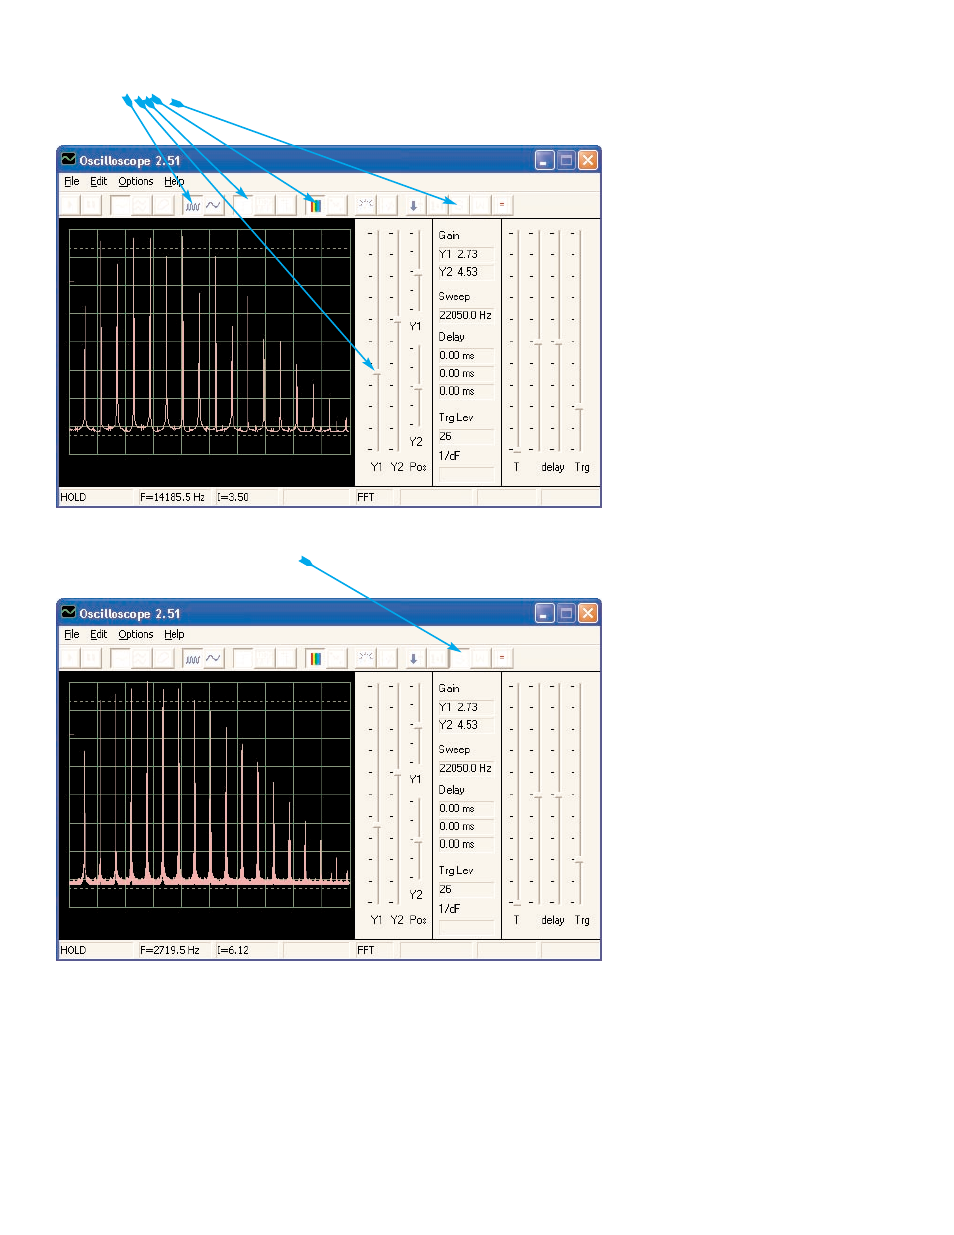Click red equals toolbar icon, F=2719.5 Hz window

(x=502, y=658)
